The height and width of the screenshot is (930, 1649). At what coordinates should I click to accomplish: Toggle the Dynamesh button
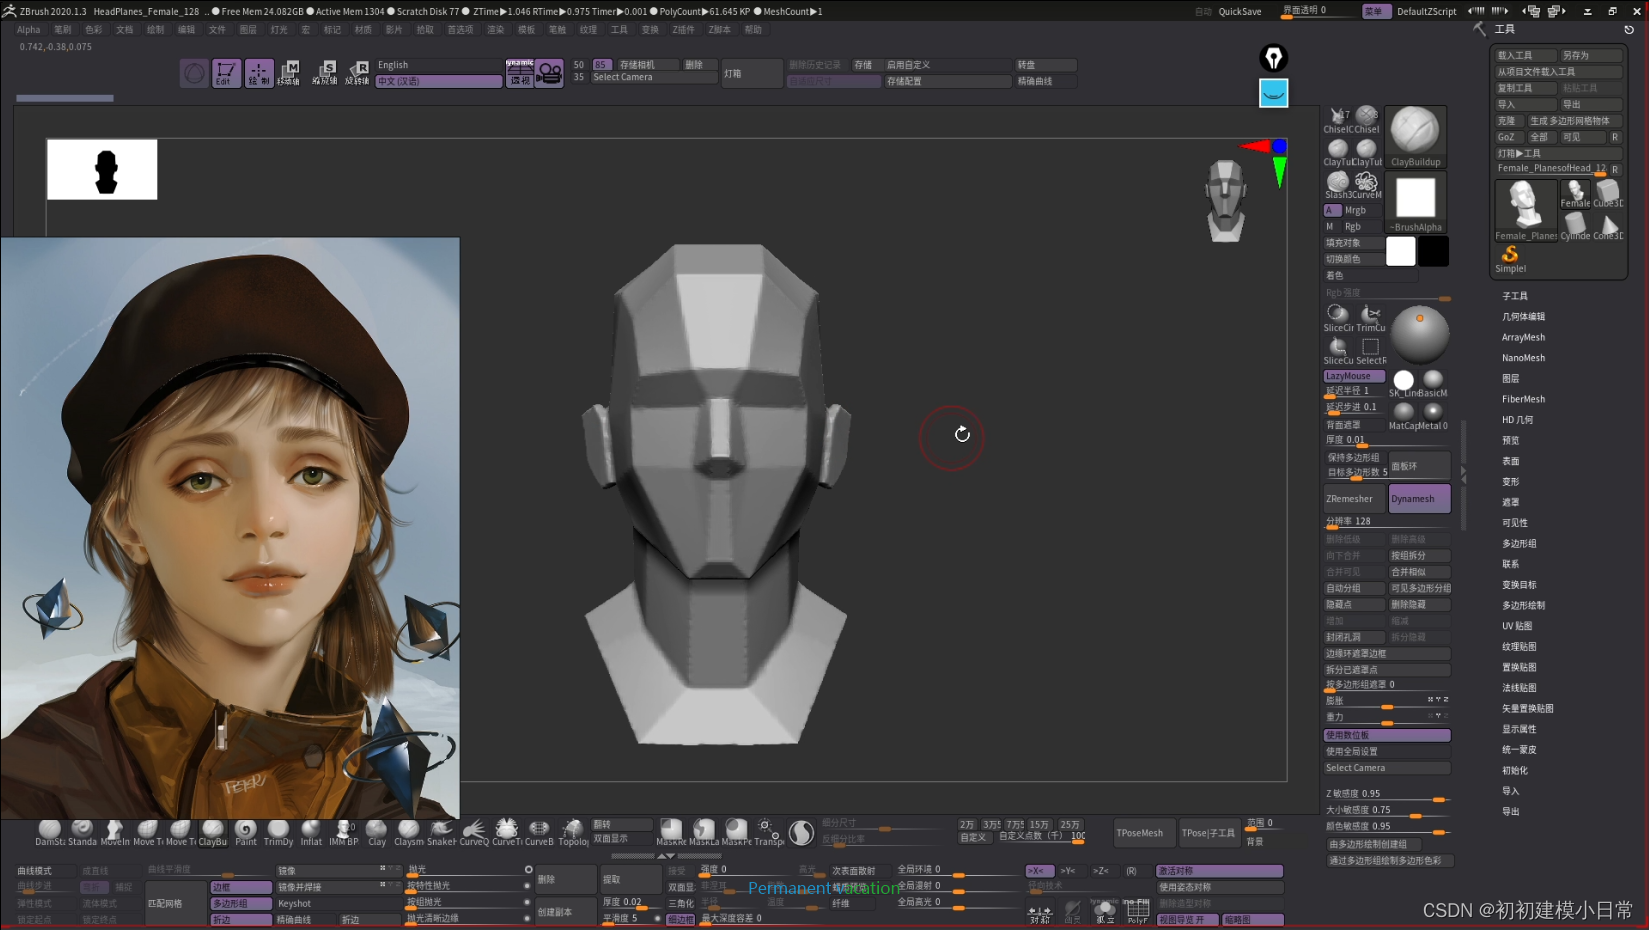pos(1418,499)
